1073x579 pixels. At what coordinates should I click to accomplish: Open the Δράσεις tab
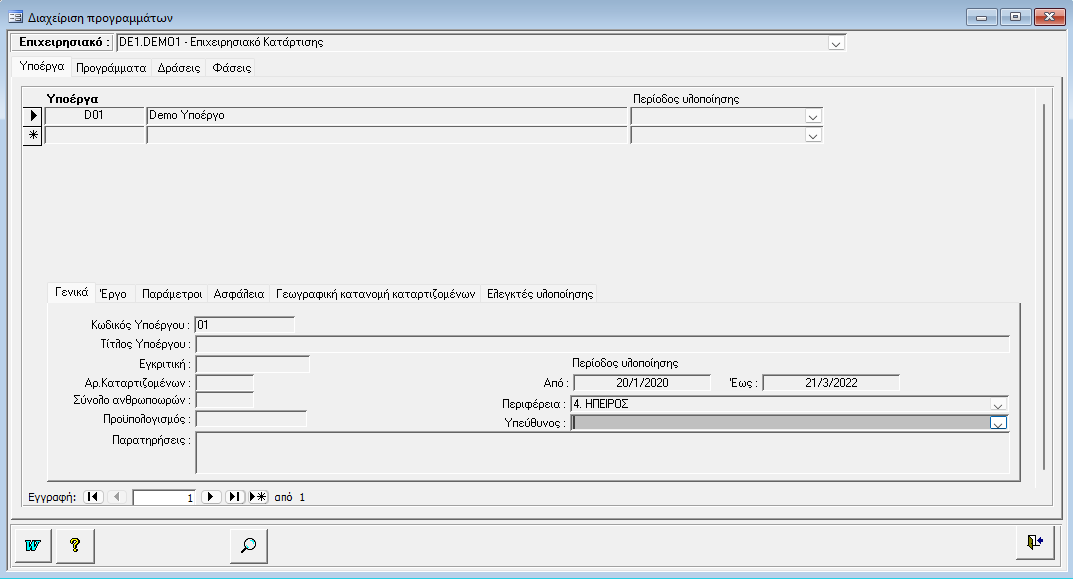tap(179, 68)
